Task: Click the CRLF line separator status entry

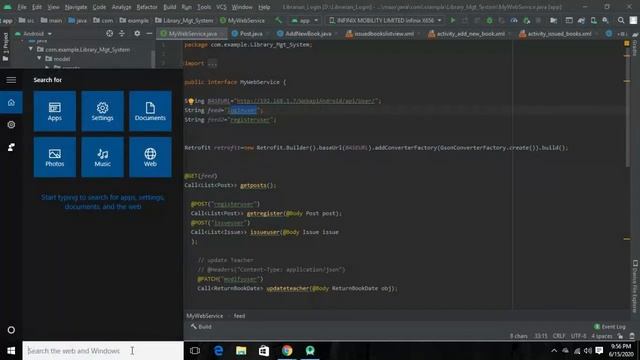Action: (x=559, y=336)
